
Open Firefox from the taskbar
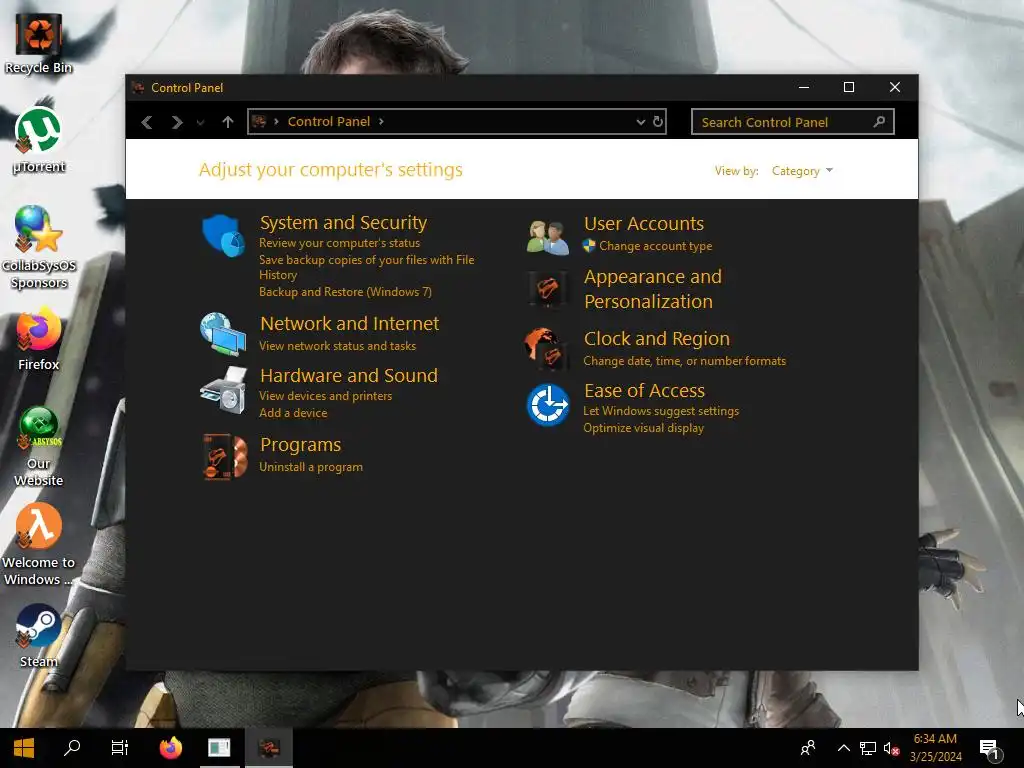click(x=170, y=748)
